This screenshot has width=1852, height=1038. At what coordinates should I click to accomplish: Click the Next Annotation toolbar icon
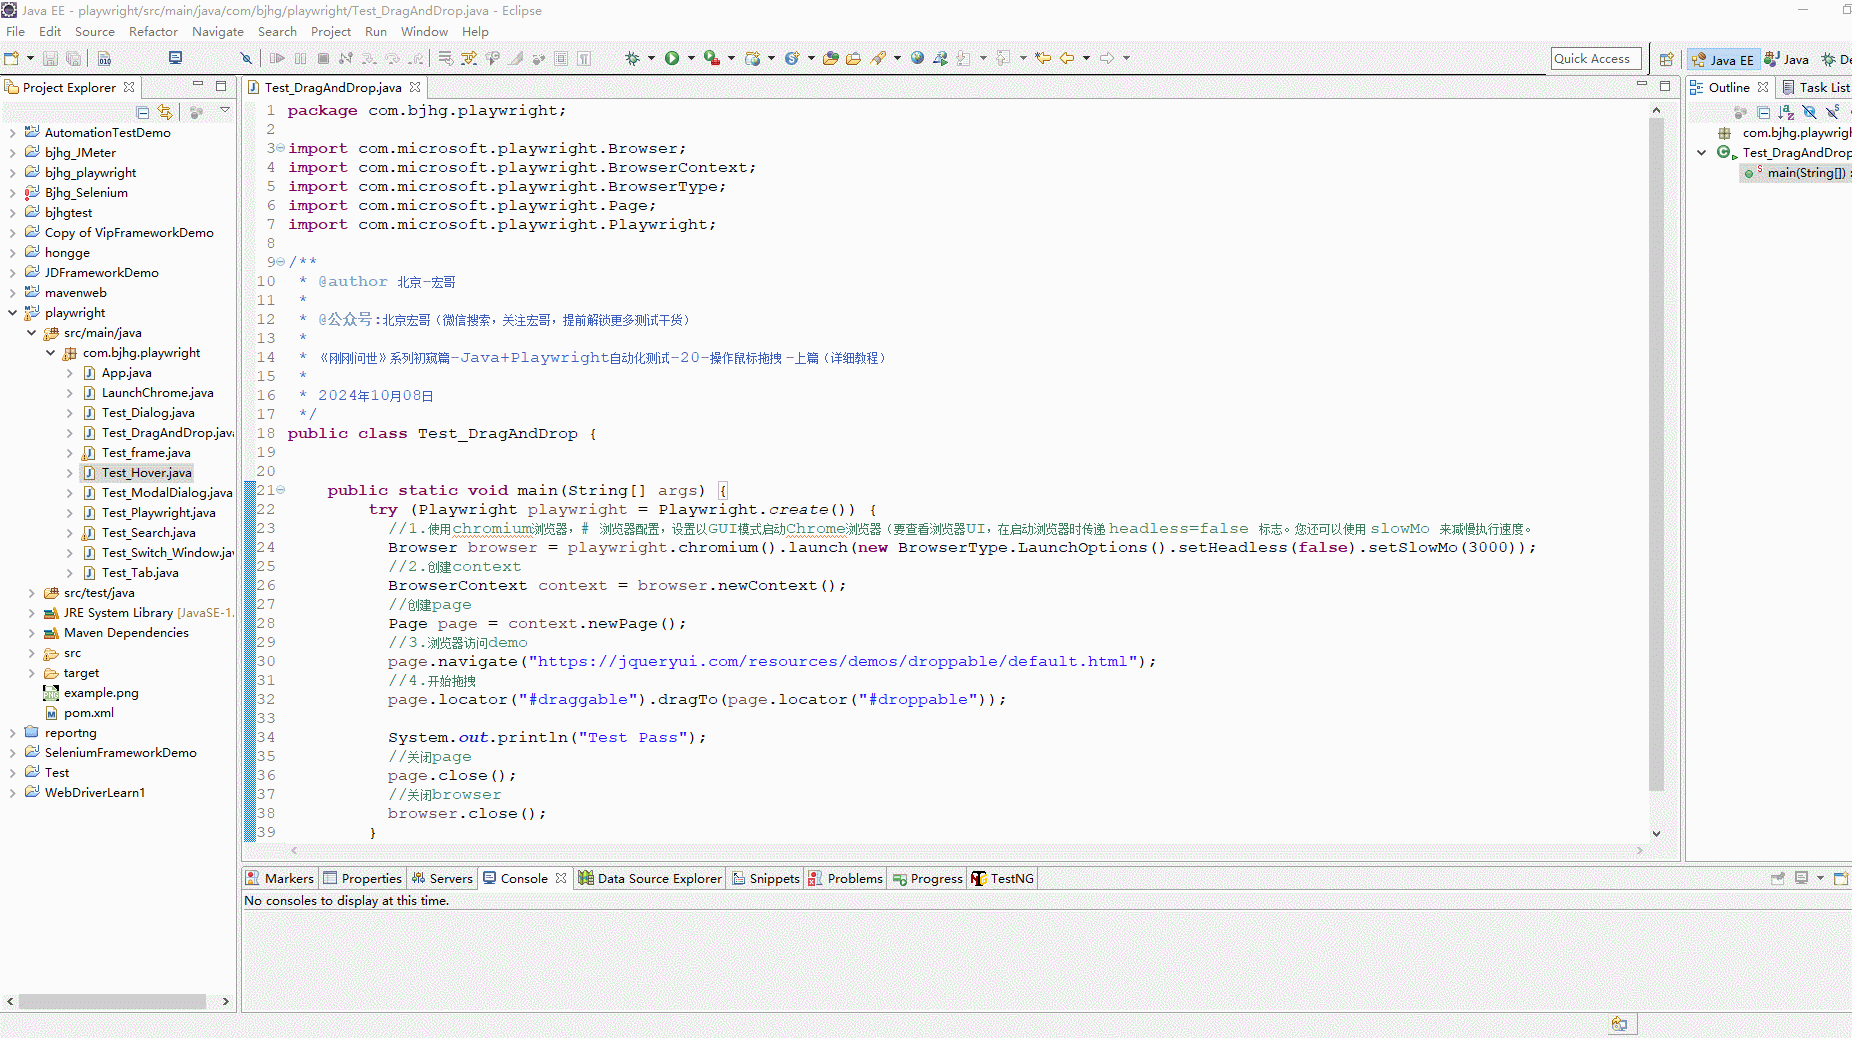click(x=963, y=58)
